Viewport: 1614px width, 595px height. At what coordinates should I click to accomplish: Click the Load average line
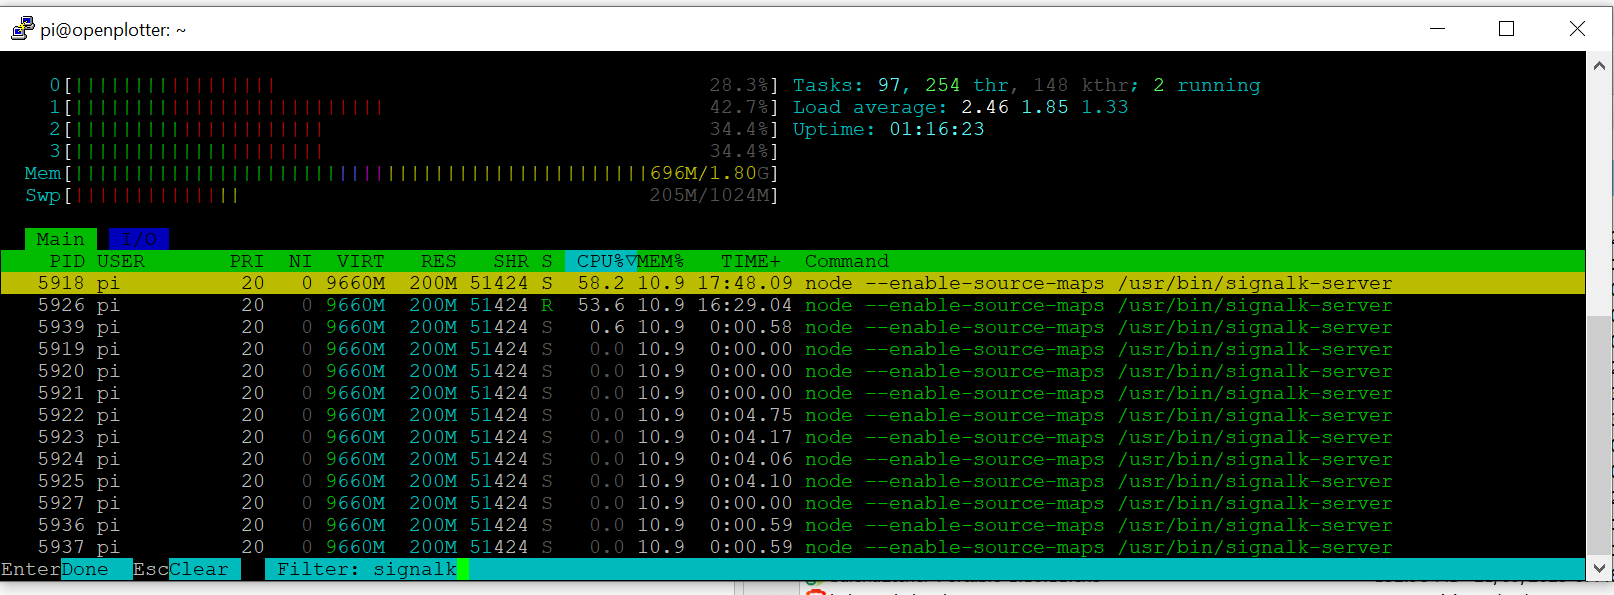pyautogui.click(x=961, y=107)
